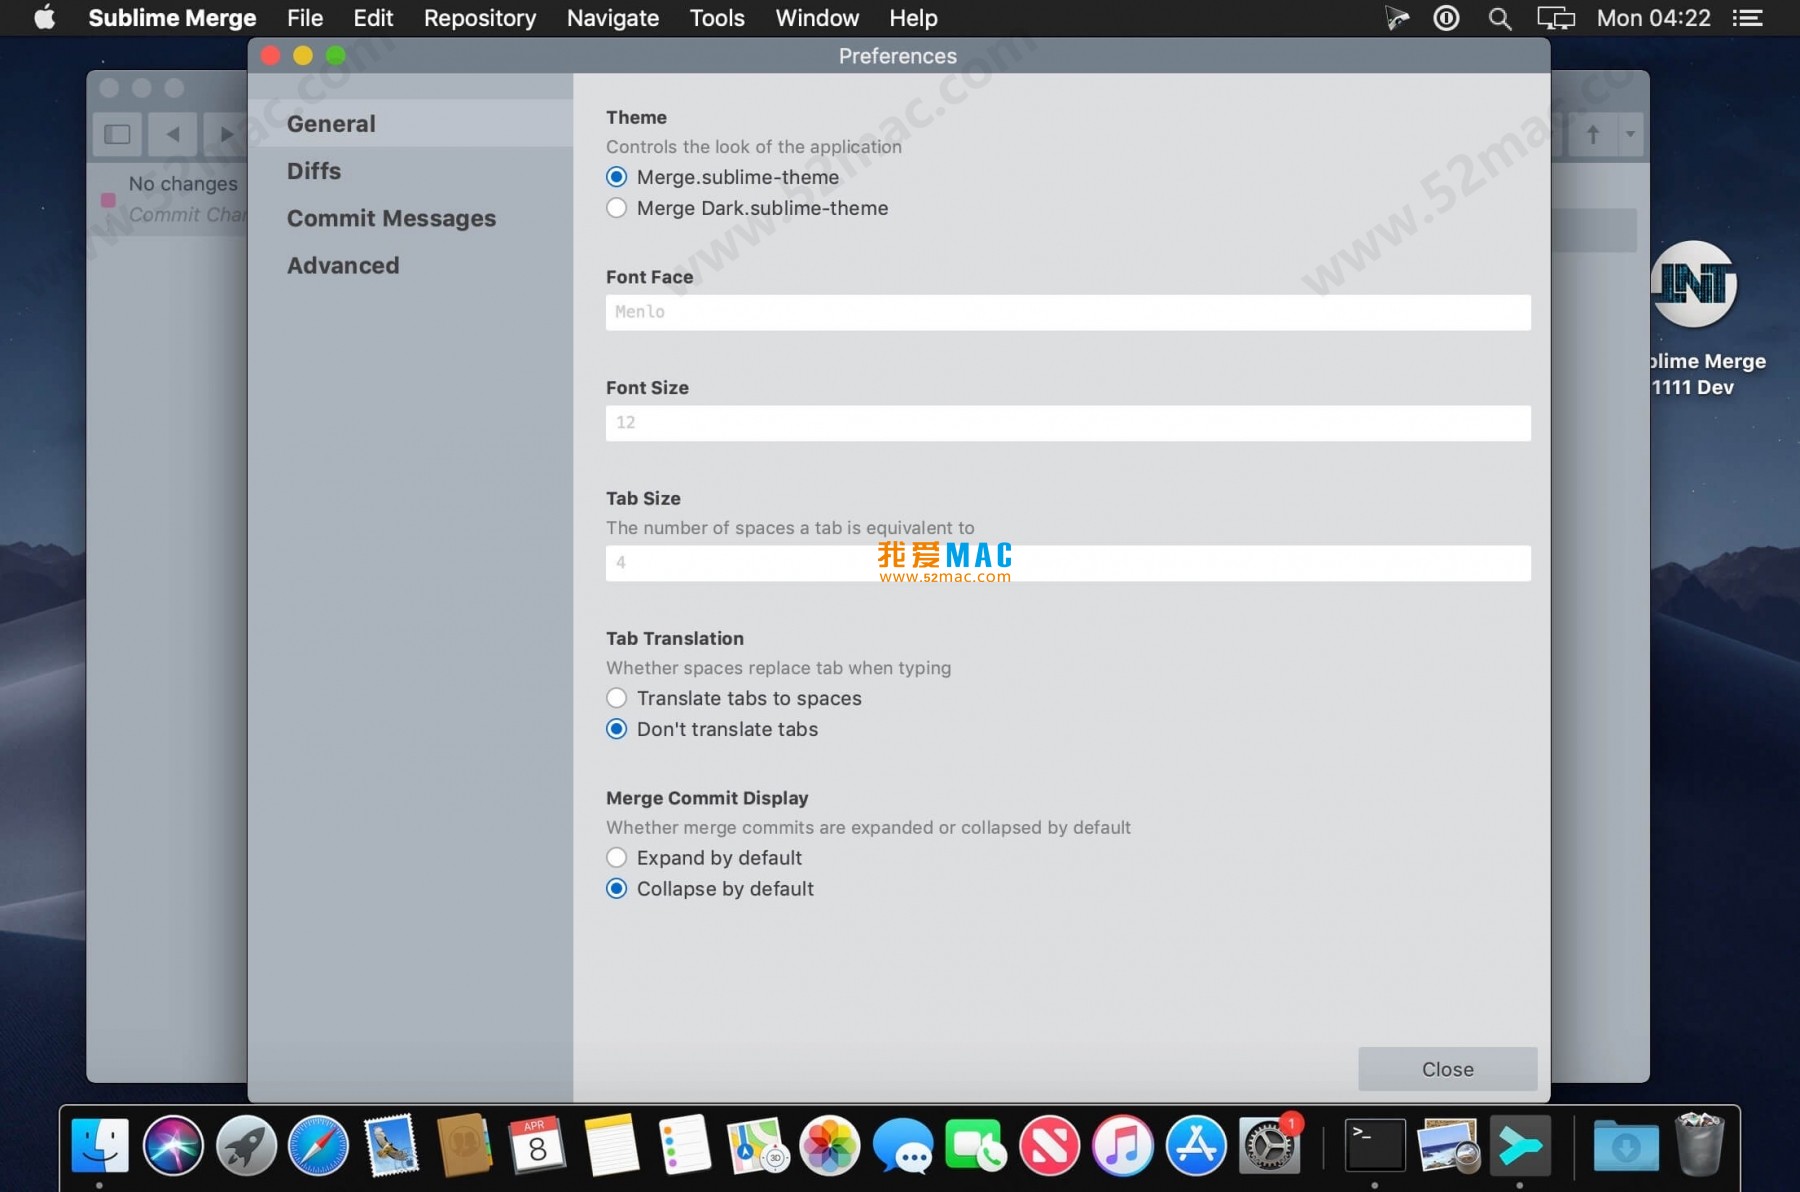Click Sublime Merge icon in dock
The height and width of the screenshot is (1192, 1800).
(x=1521, y=1145)
